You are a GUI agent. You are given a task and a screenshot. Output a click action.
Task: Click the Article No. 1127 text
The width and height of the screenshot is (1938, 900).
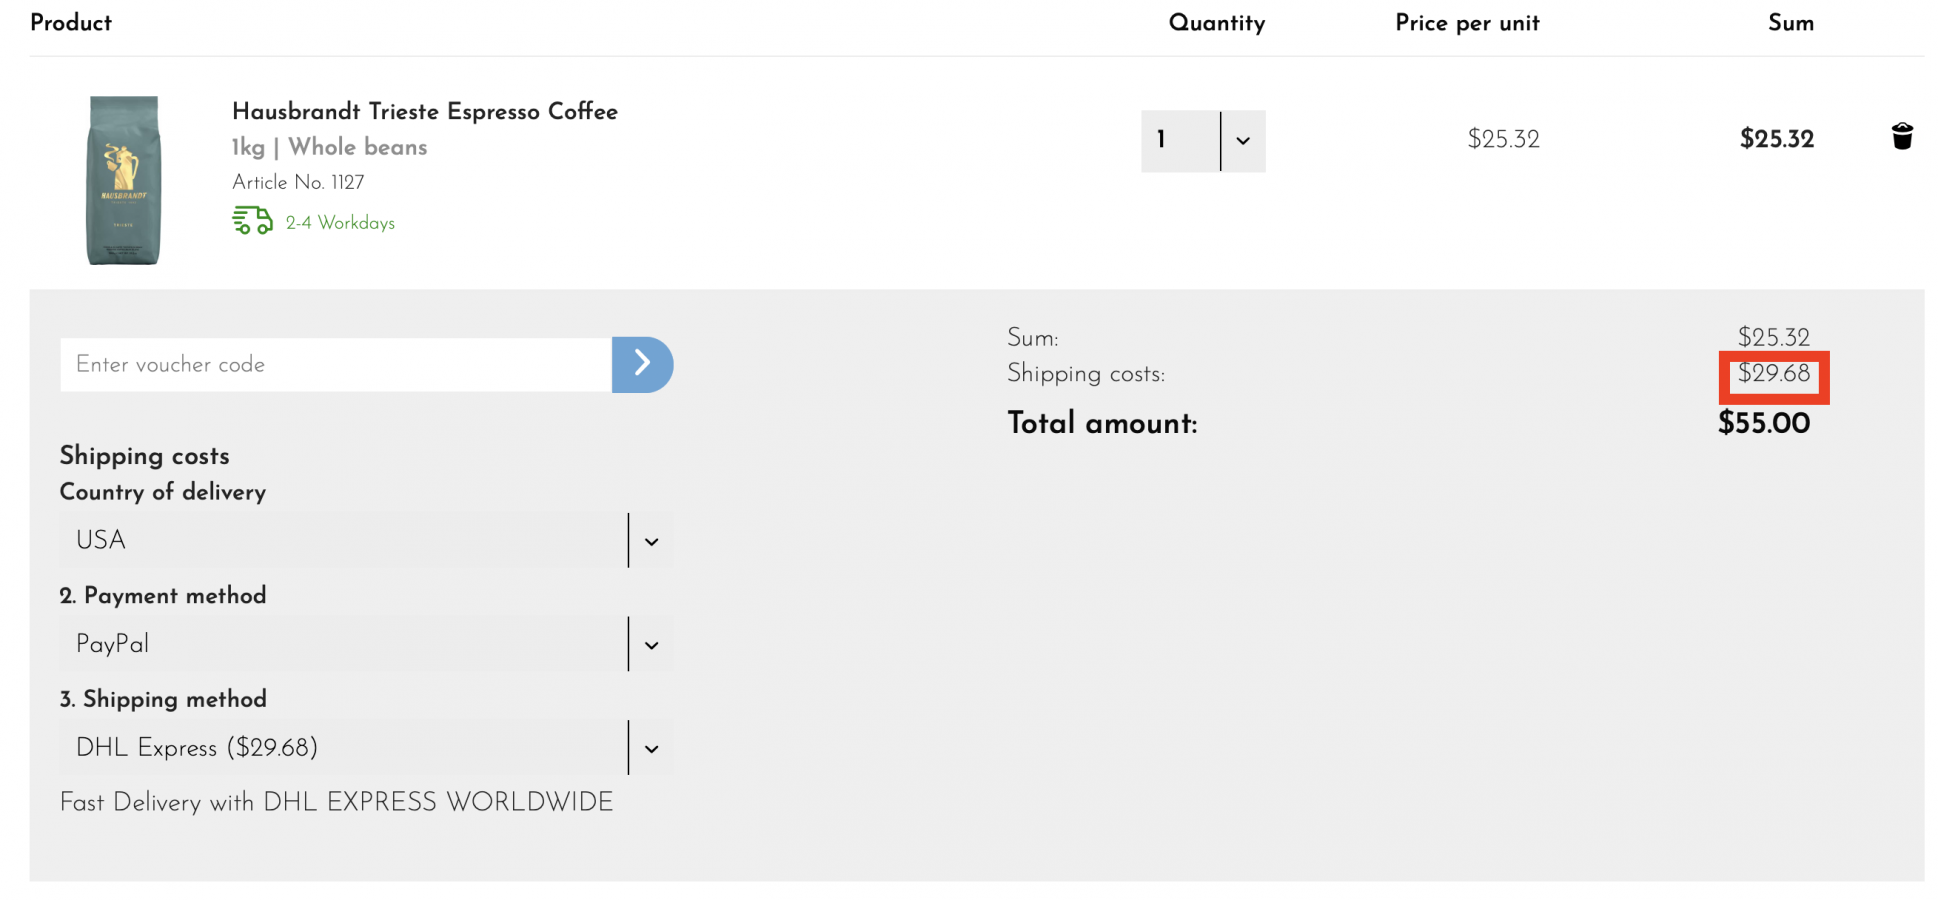pos(298,182)
